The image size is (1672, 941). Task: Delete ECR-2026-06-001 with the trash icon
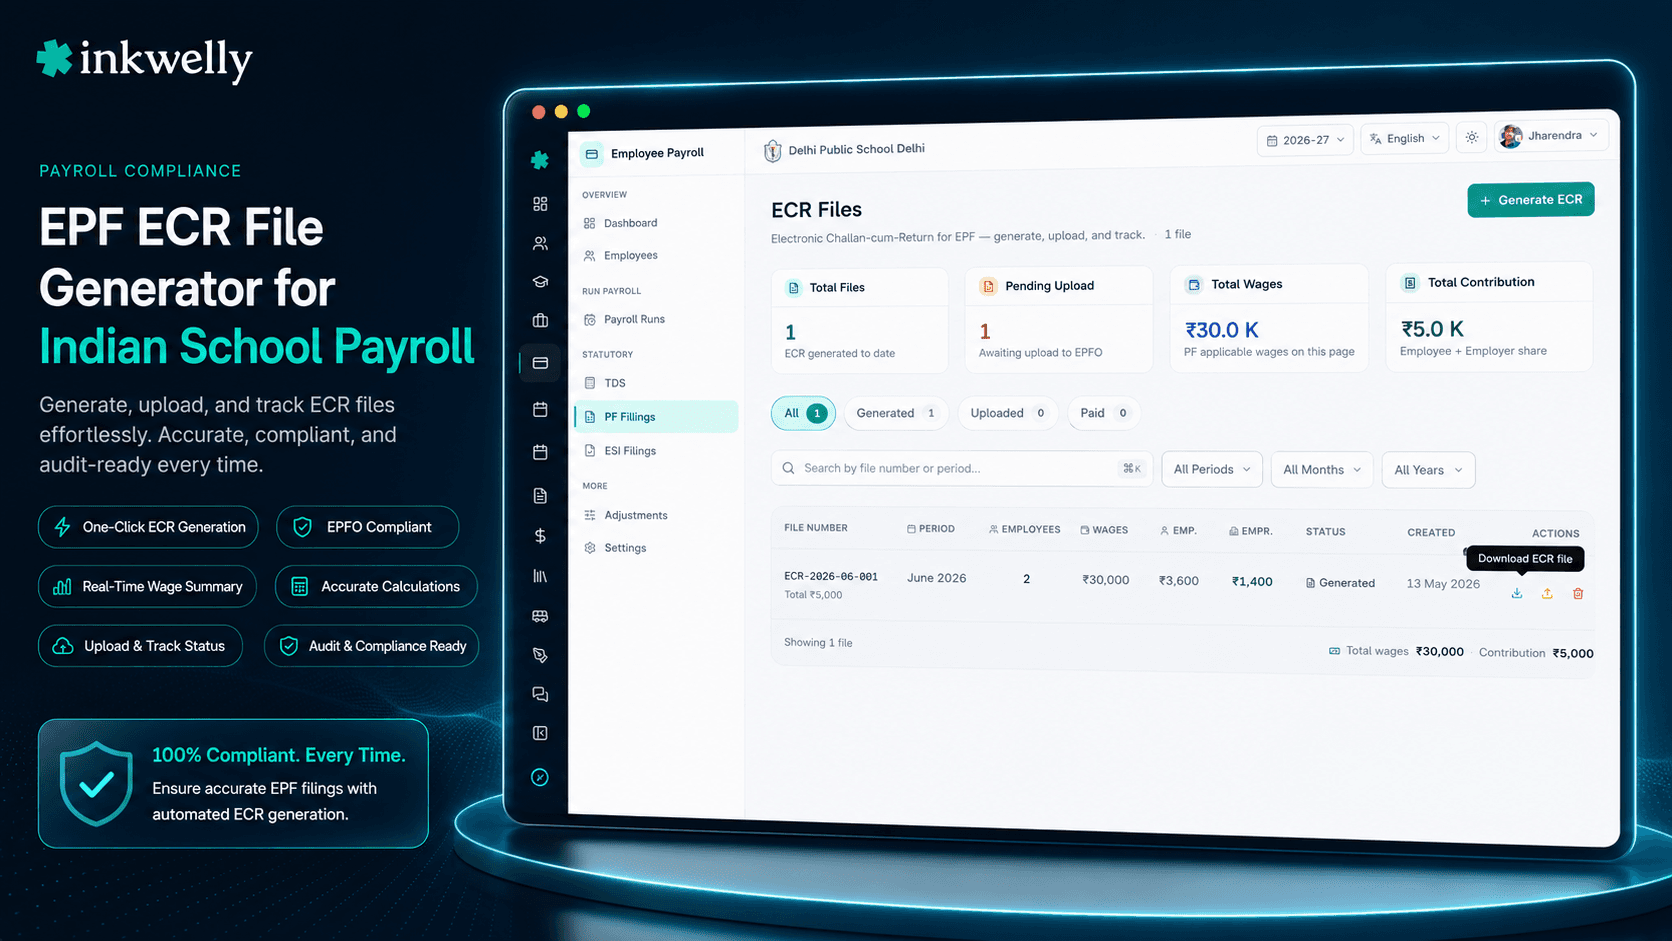click(1578, 593)
